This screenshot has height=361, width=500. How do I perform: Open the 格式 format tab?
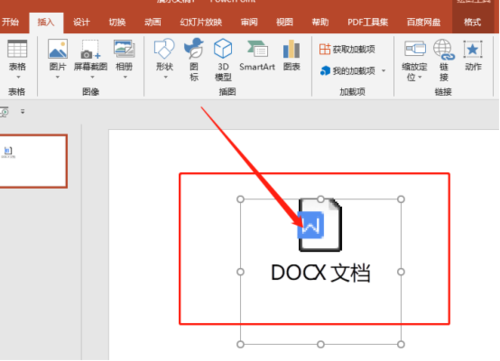pyautogui.click(x=473, y=22)
